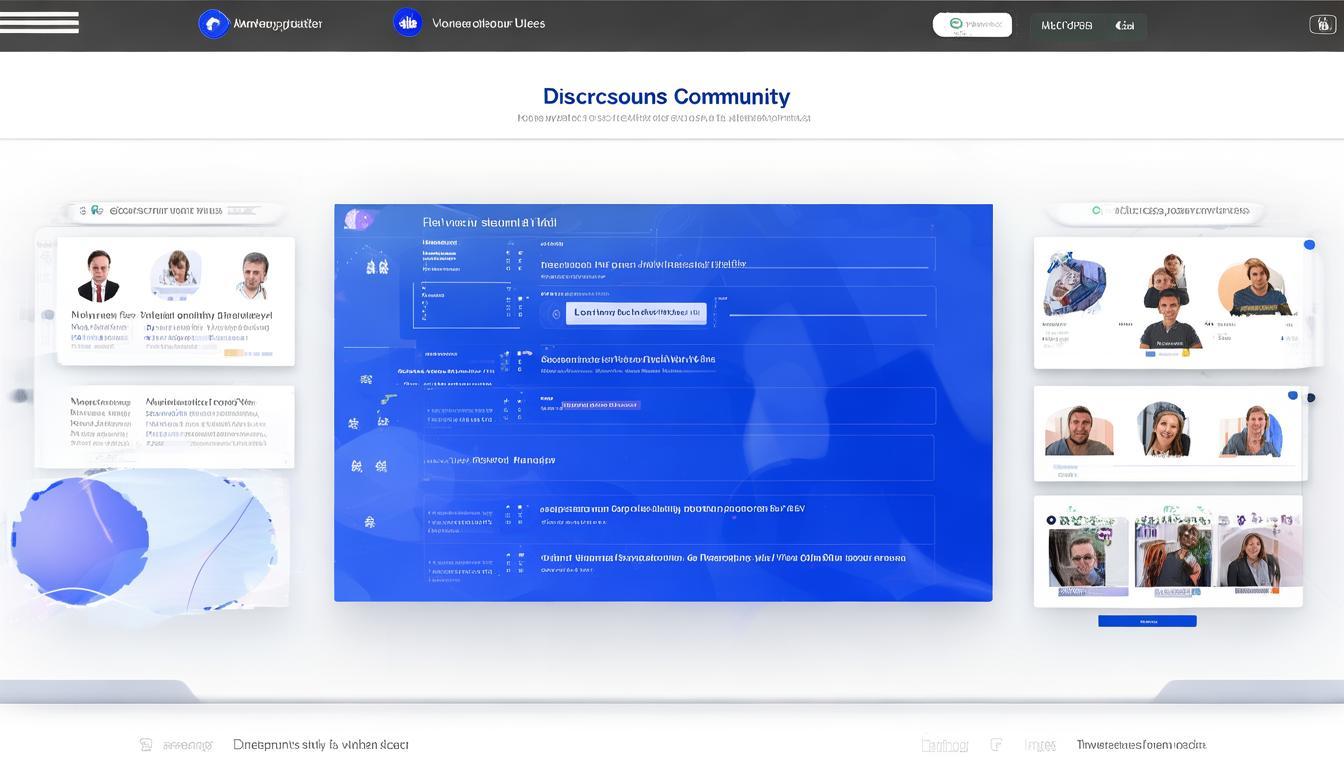Click the lock icon at far top right
Screen dimensions: 1344x768
[x=1323, y=22]
